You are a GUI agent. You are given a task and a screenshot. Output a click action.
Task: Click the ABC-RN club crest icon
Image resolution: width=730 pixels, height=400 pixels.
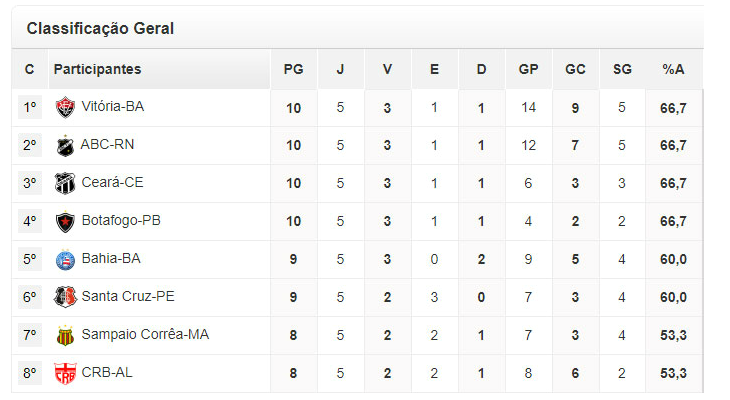65,145
